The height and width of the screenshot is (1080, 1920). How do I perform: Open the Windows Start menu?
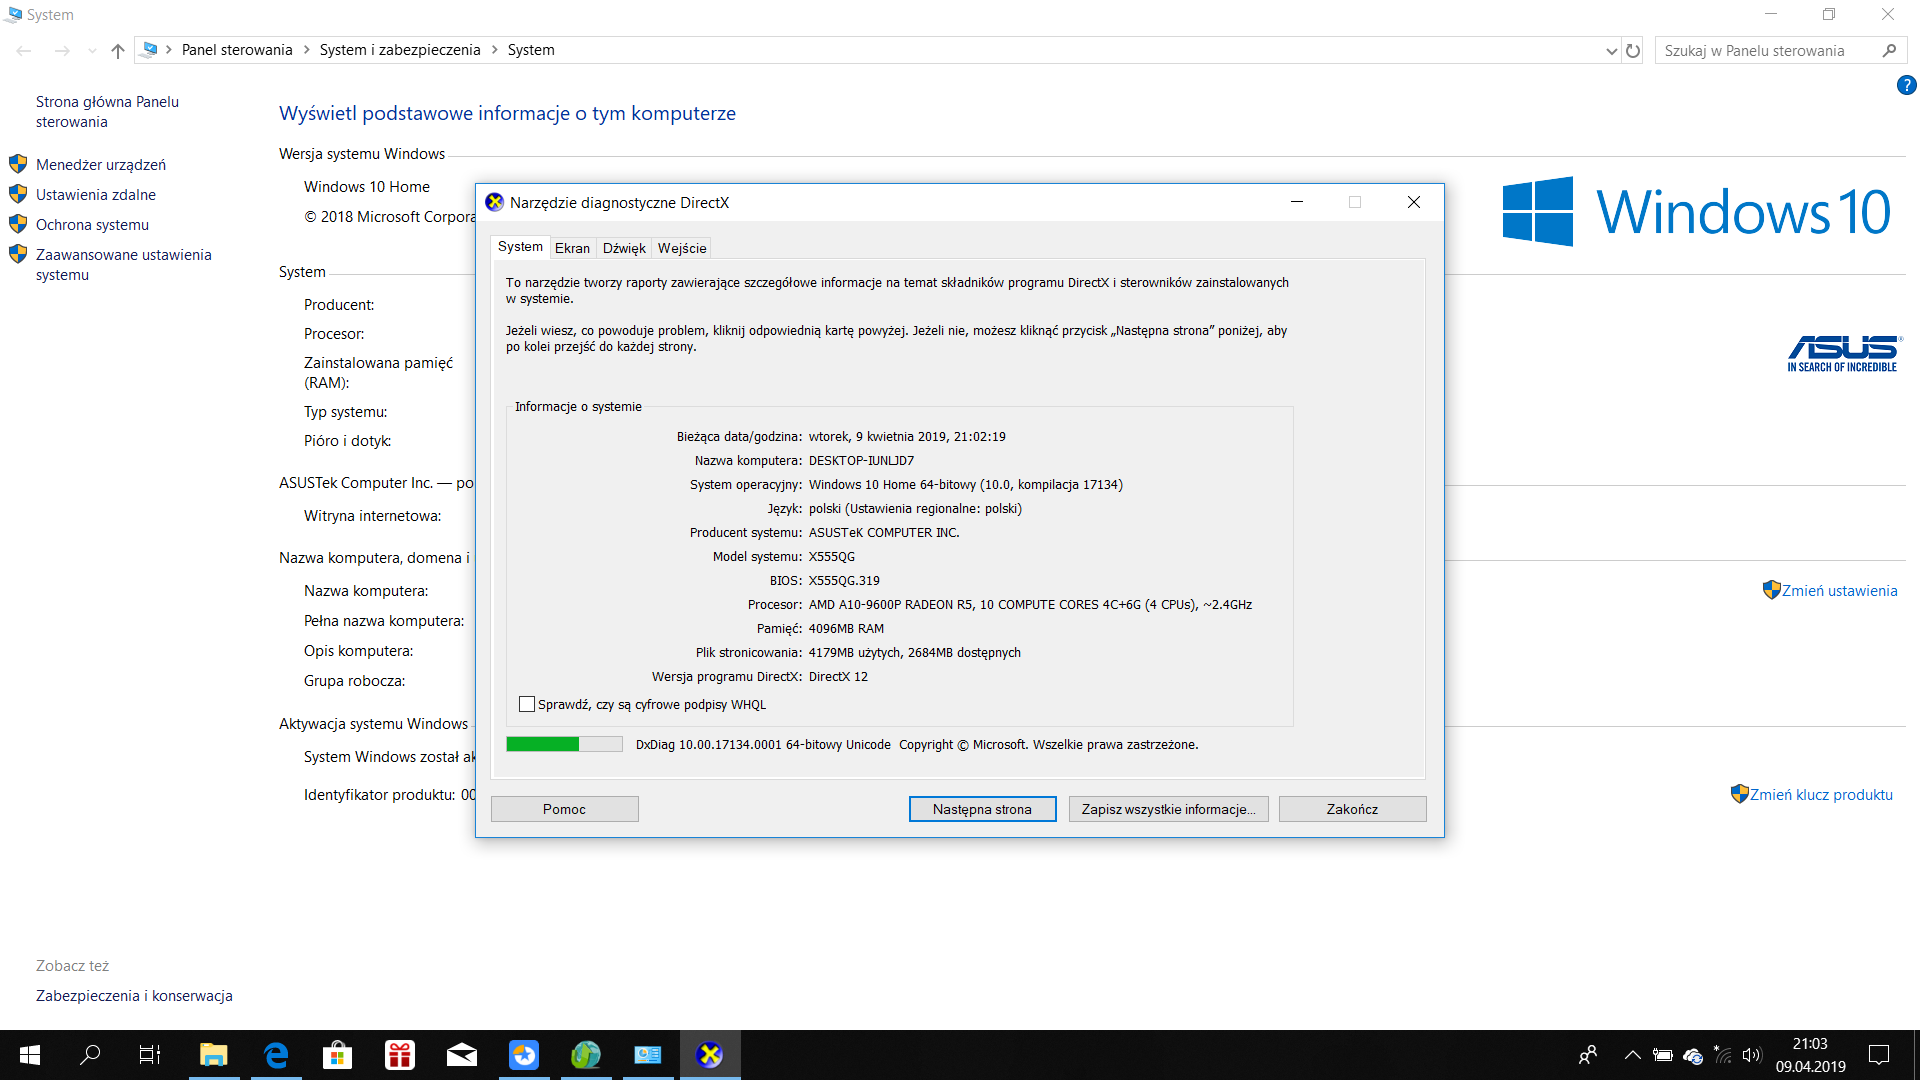tap(30, 1055)
